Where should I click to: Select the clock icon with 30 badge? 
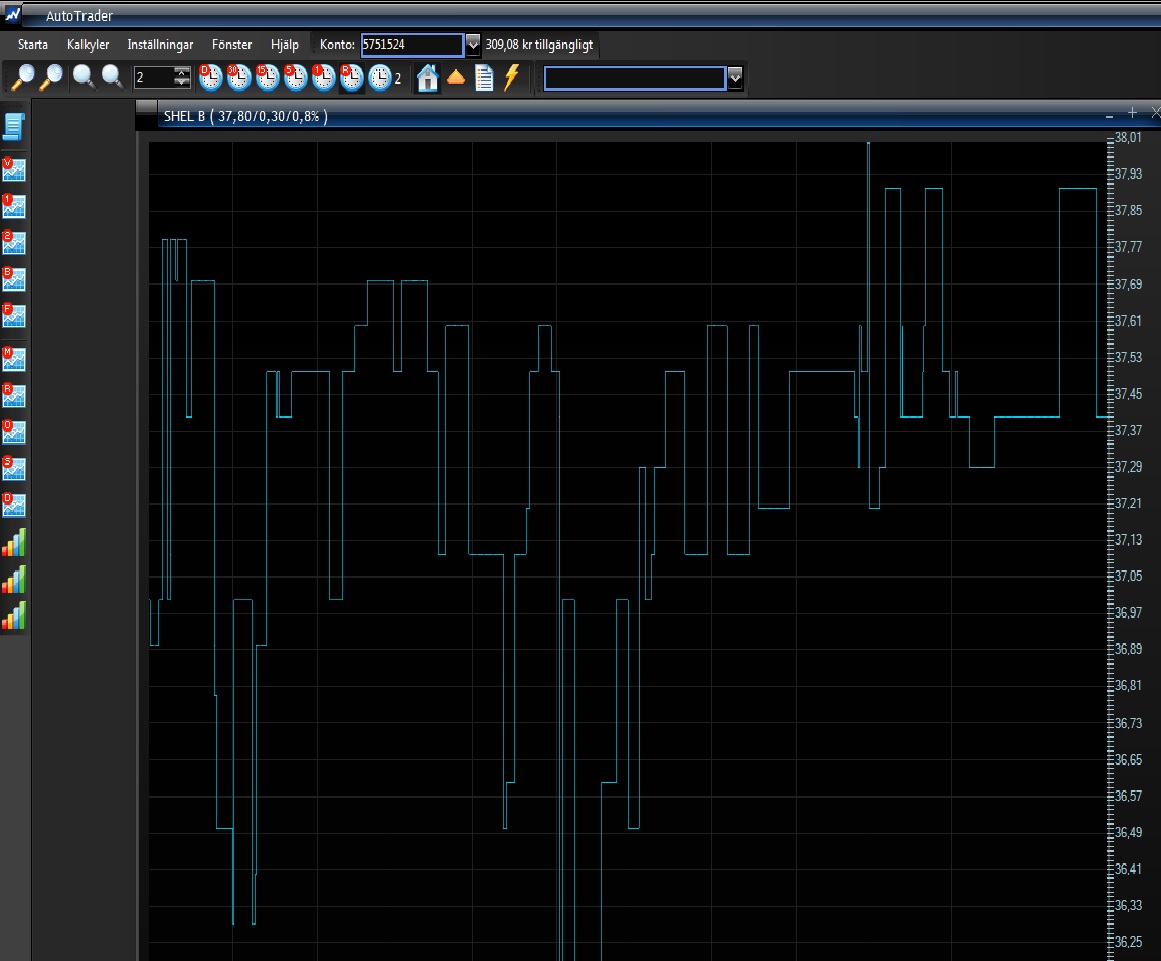pyautogui.click(x=239, y=78)
